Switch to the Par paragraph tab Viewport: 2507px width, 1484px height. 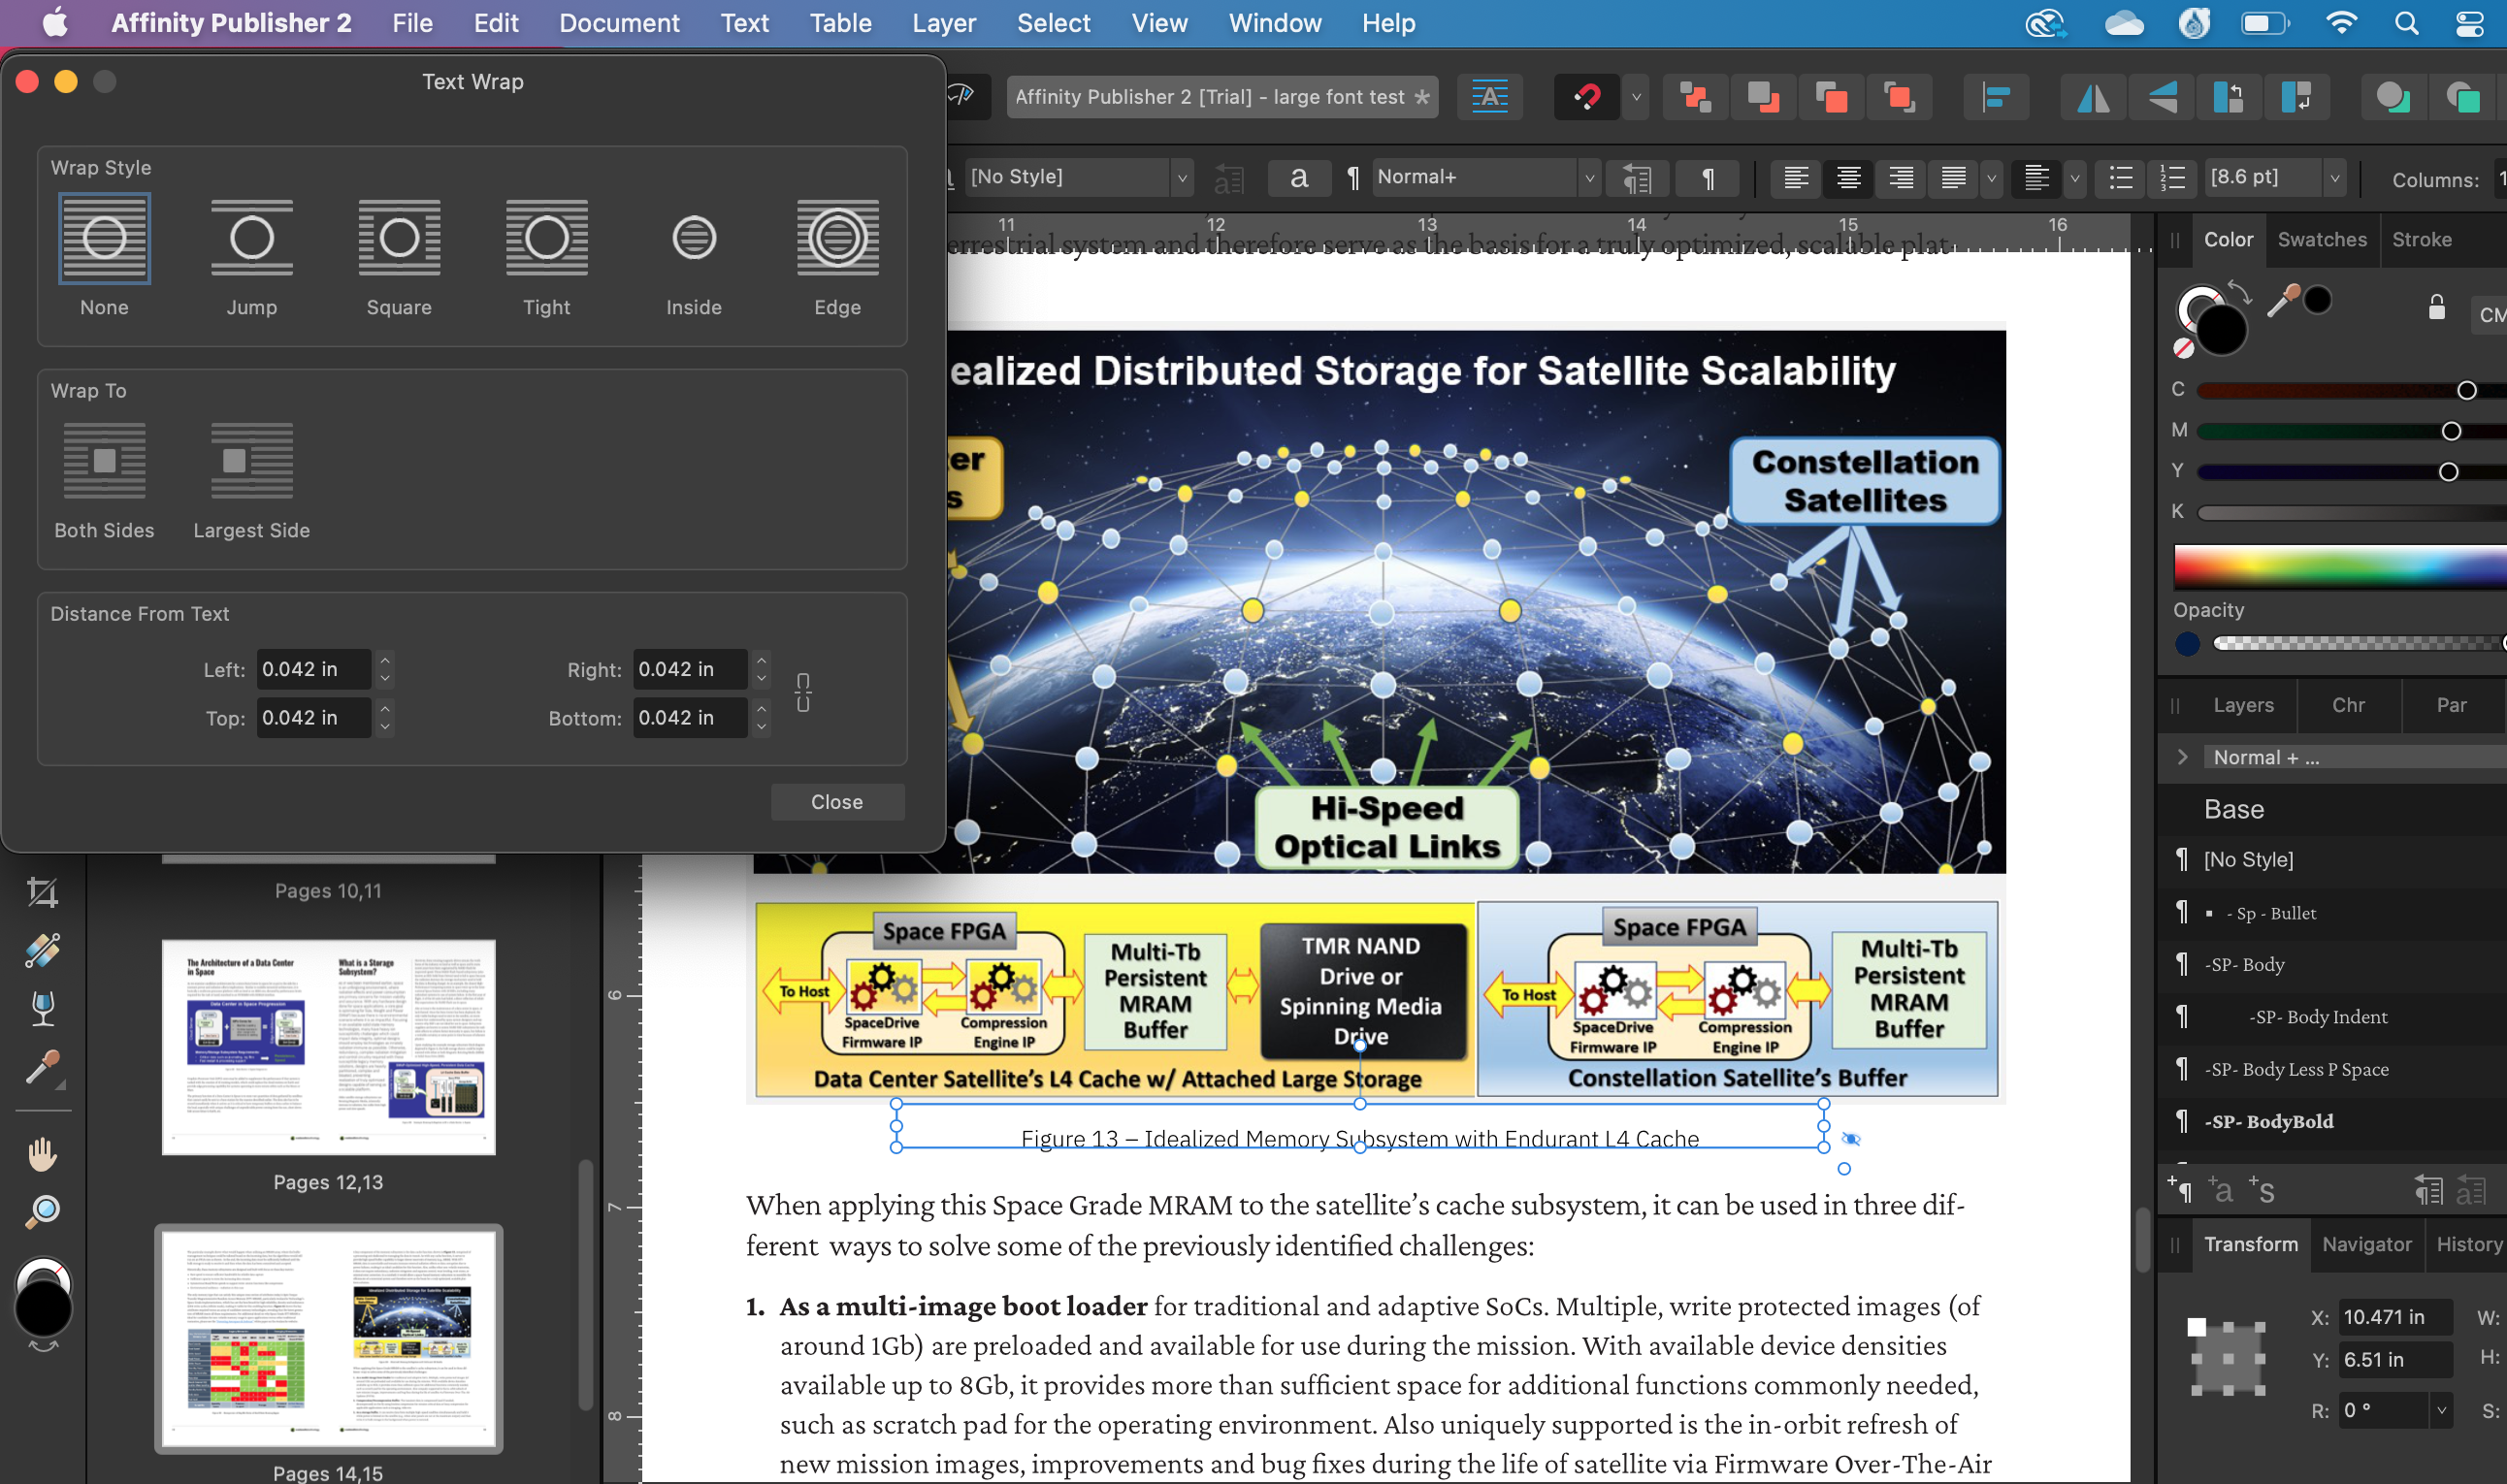click(2450, 705)
